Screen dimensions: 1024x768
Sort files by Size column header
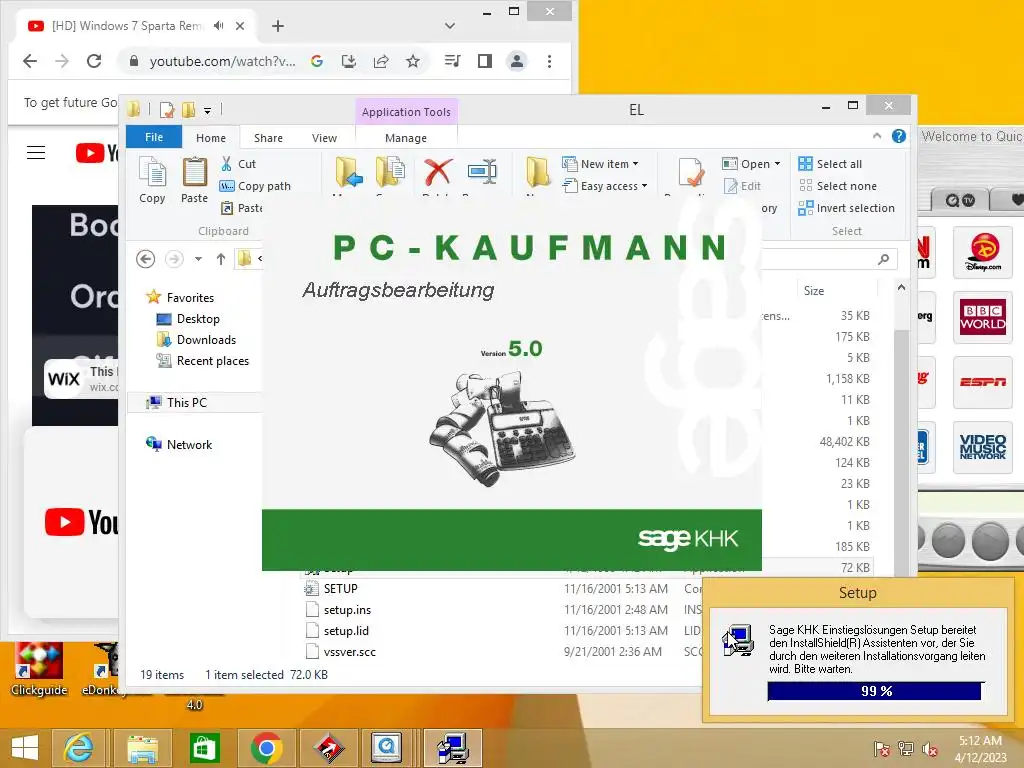(x=814, y=291)
